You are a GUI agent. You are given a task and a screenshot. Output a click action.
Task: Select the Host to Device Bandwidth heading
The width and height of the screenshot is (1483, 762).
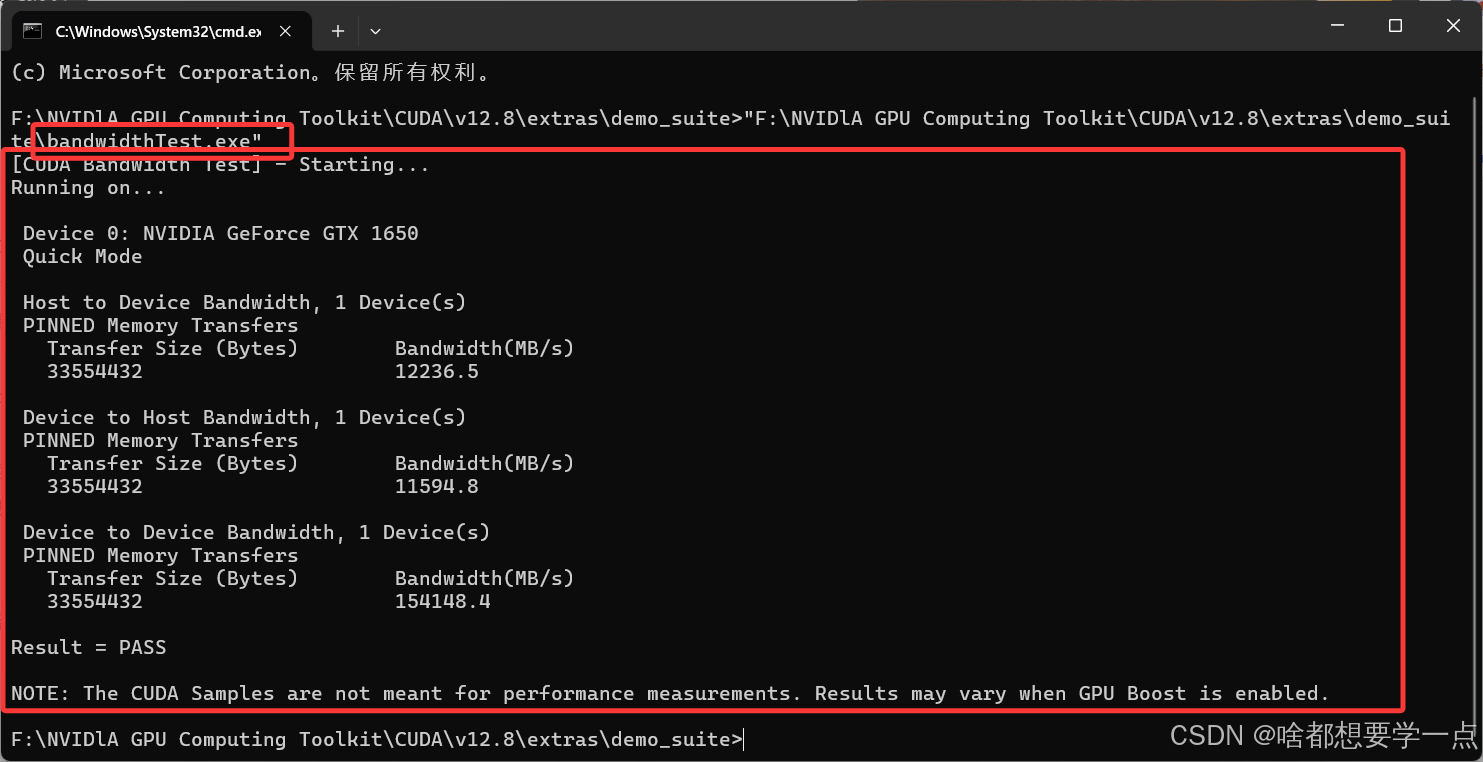[x=242, y=302]
